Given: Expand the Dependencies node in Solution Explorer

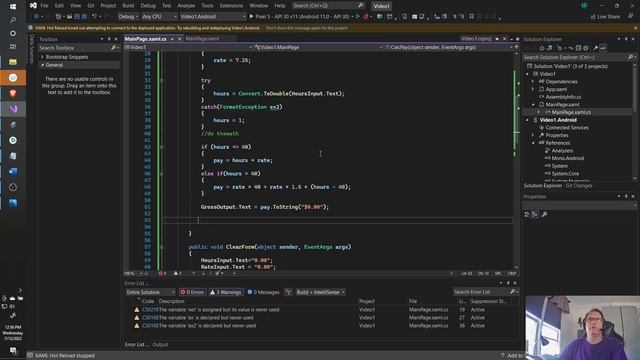Looking at the screenshot, I should coord(533,82).
